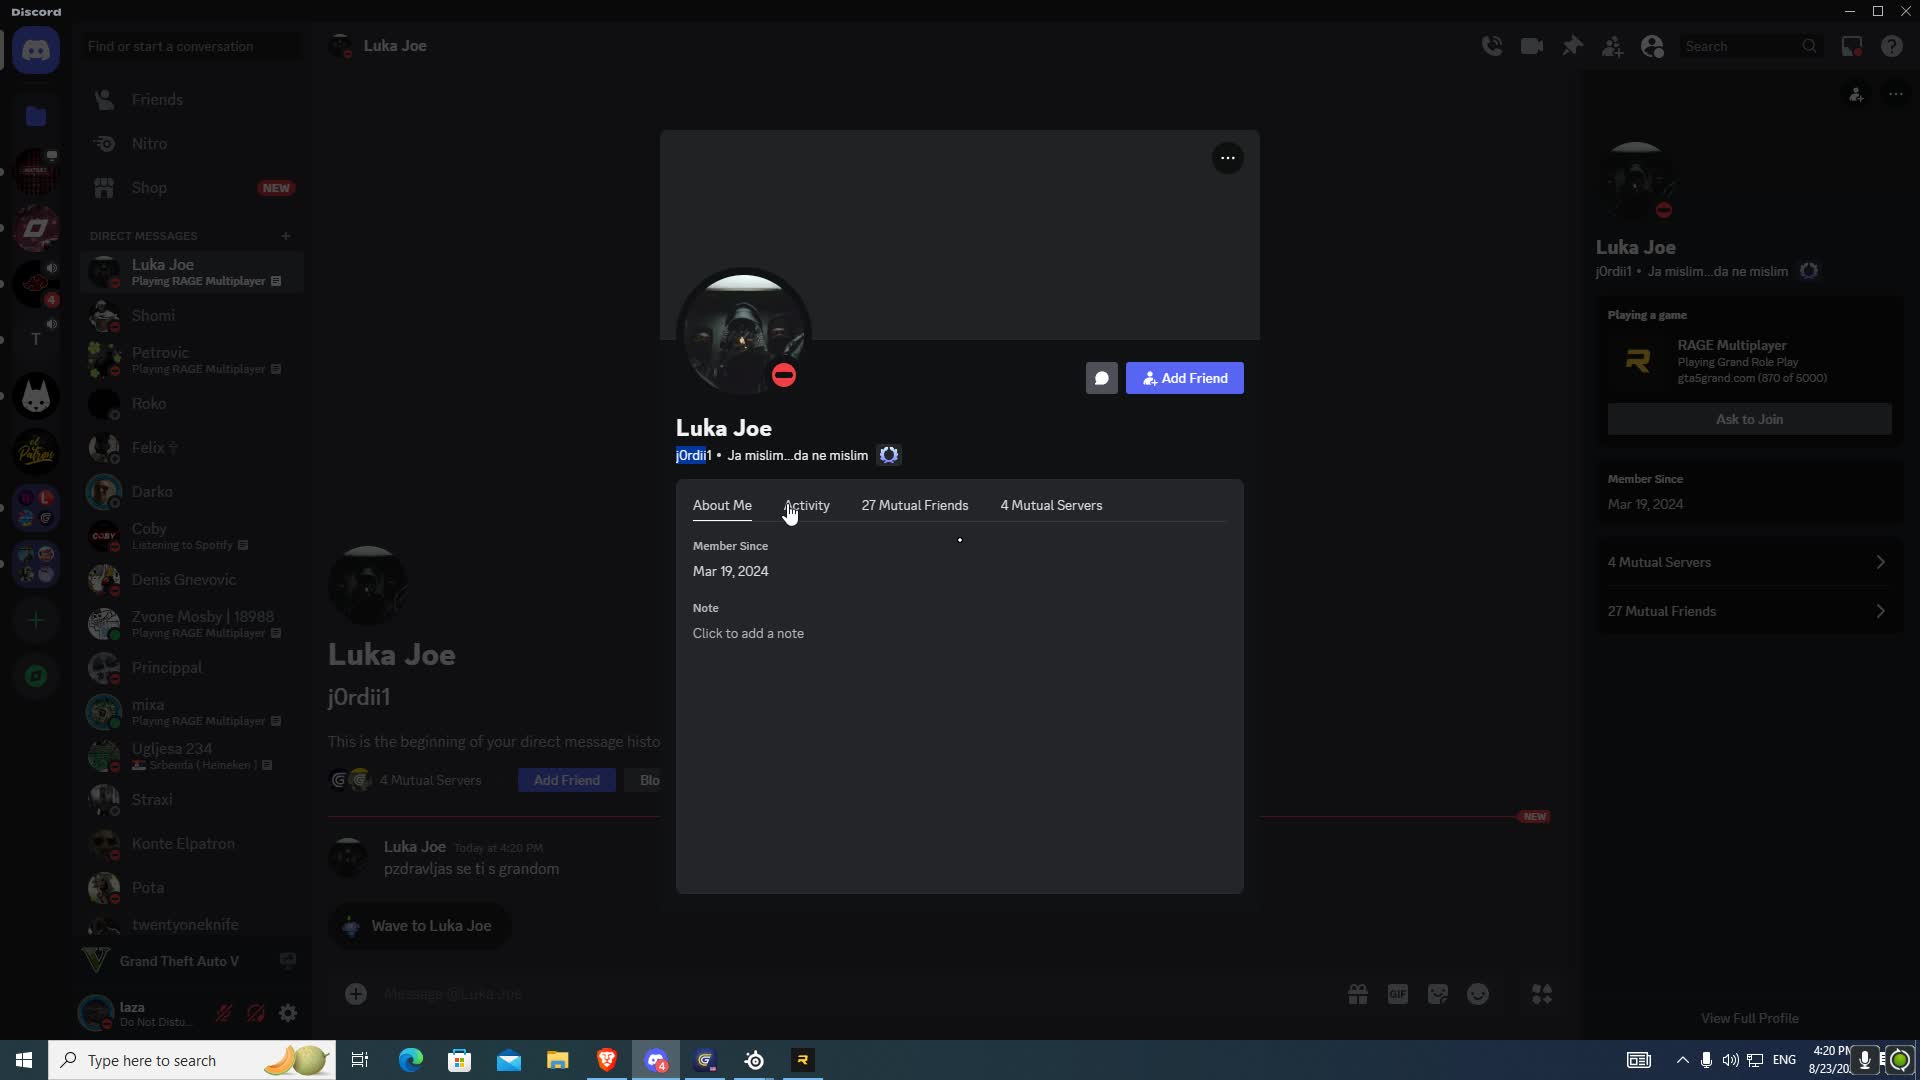Toggle headphone deafen in user panel
The width and height of the screenshot is (1920, 1080).
pyautogui.click(x=256, y=1013)
